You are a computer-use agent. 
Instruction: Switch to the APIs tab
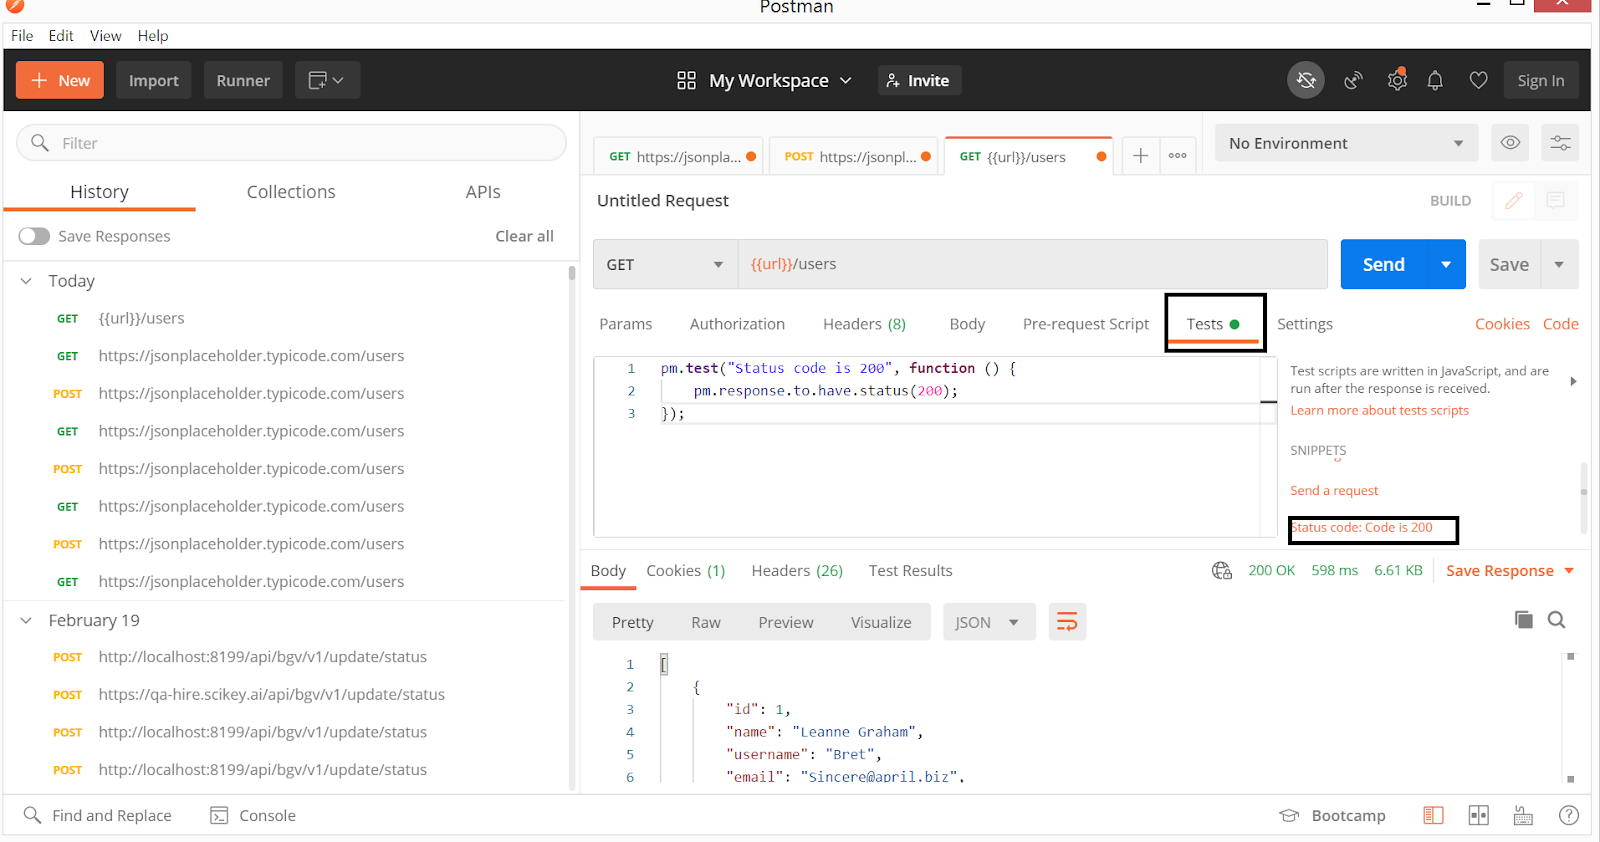[x=483, y=191]
